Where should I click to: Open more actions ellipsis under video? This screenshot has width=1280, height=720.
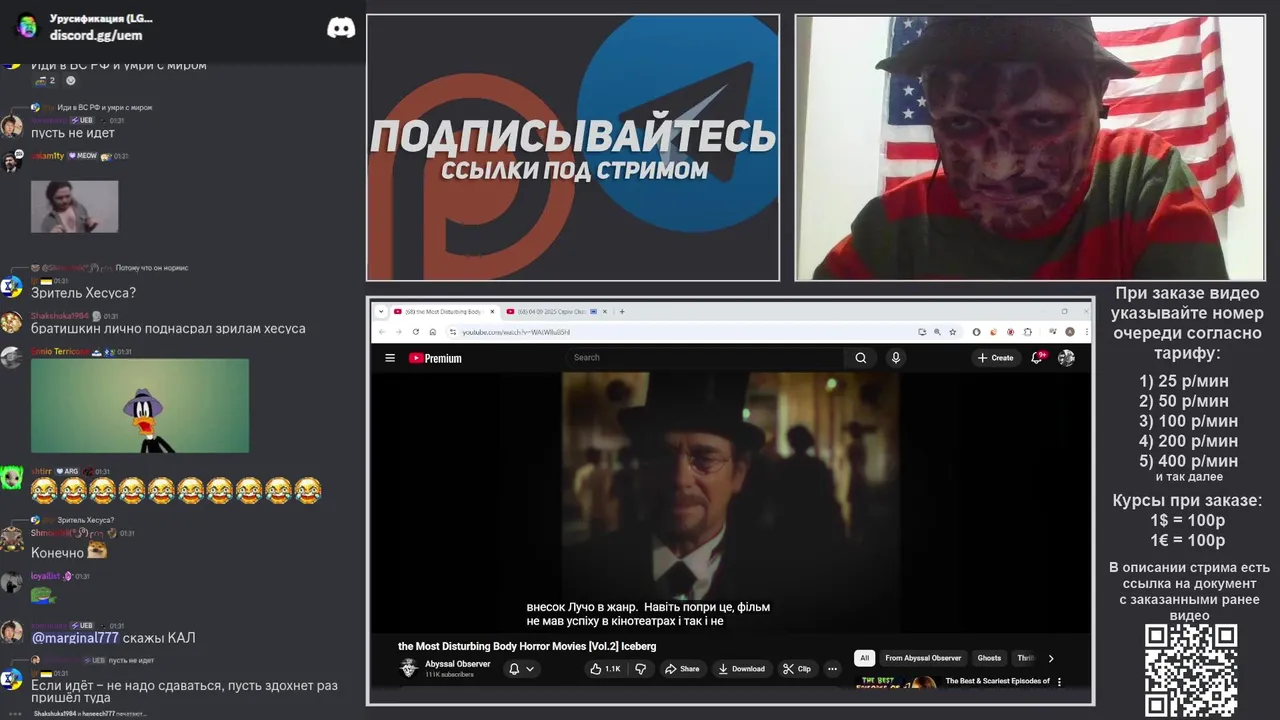(832, 669)
